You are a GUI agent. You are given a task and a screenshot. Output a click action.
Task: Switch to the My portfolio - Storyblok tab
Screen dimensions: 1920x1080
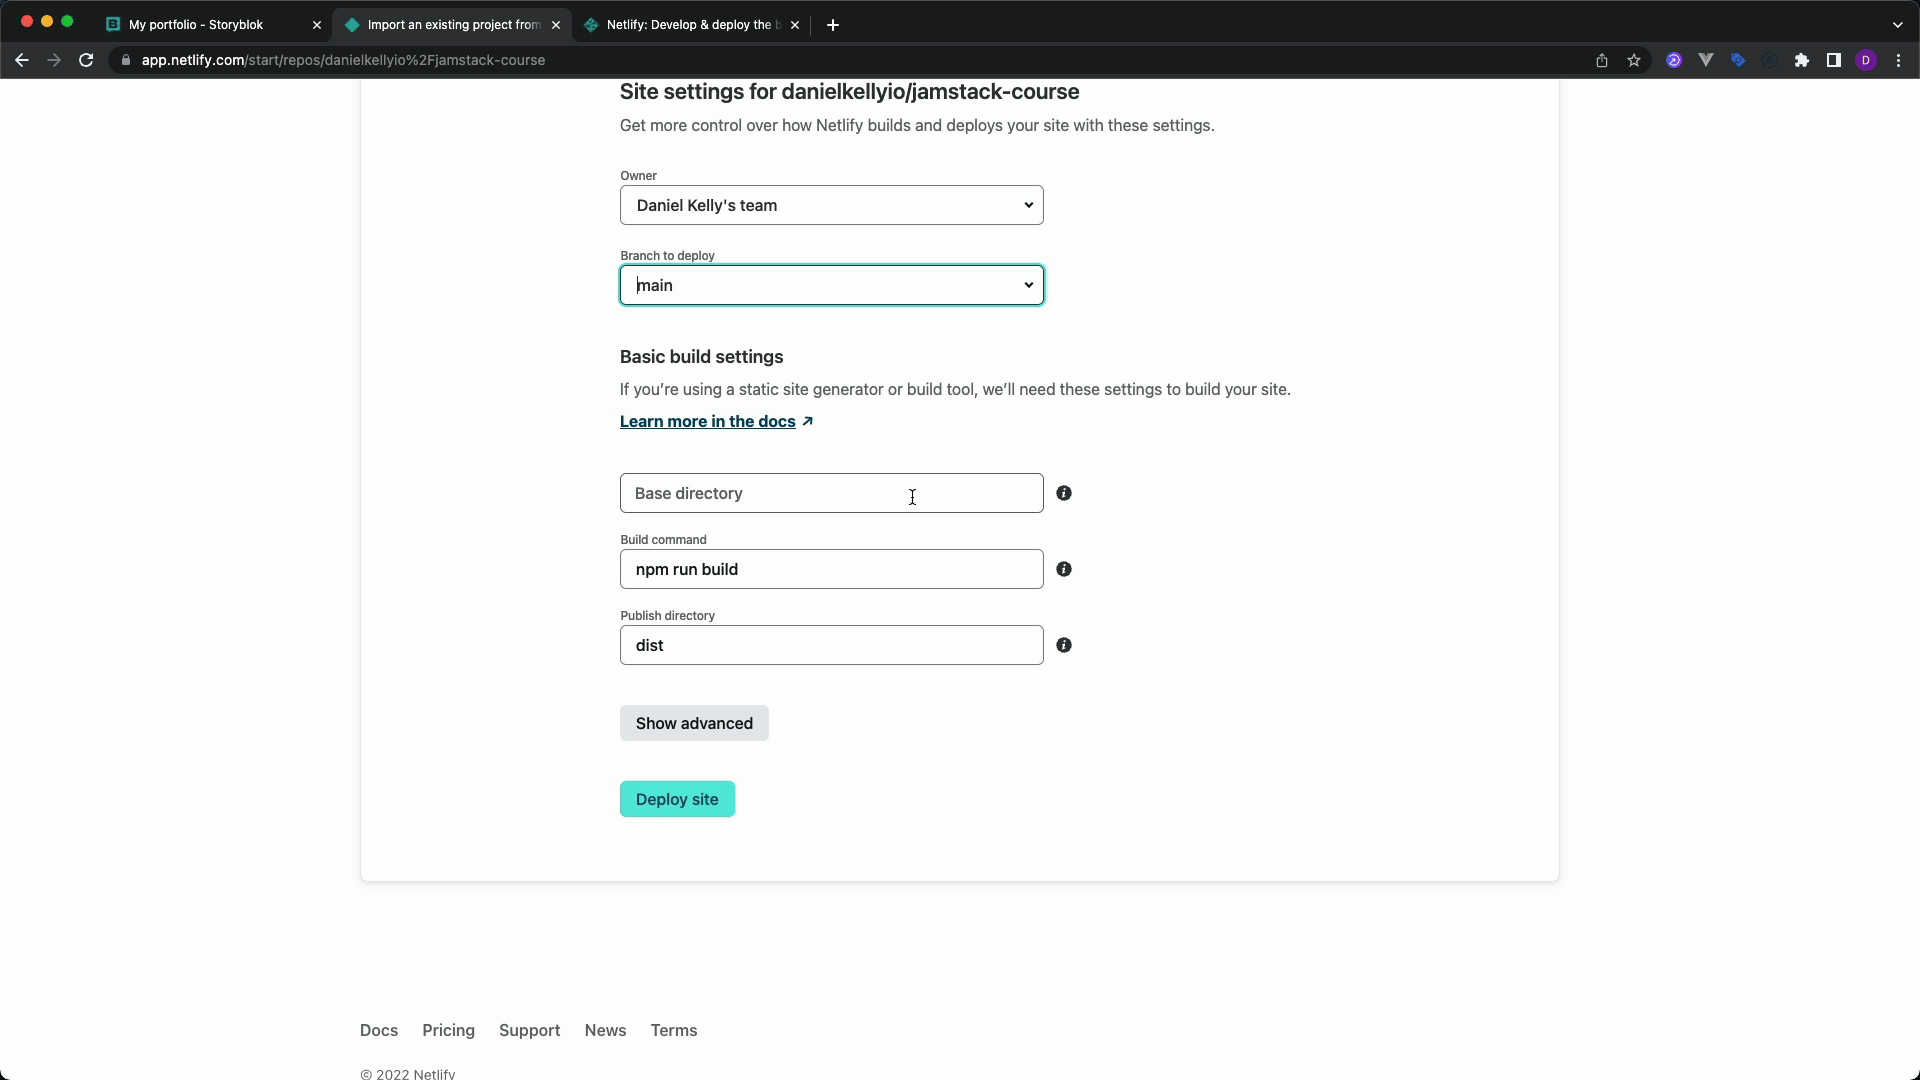click(214, 25)
